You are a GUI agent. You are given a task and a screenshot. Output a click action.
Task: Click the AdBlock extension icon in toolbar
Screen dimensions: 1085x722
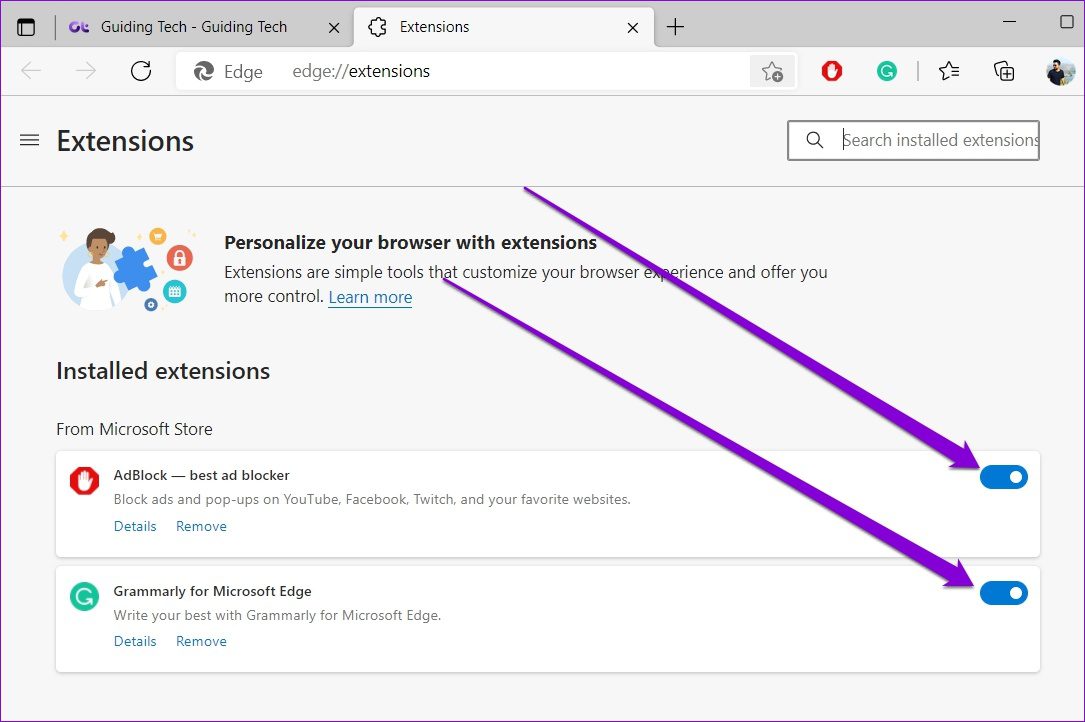pos(831,71)
